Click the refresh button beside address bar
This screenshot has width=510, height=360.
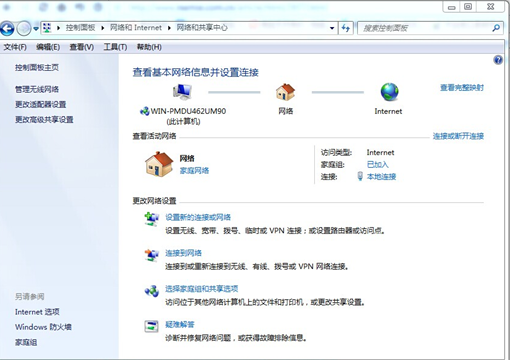pyautogui.click(x=346, y=28)
